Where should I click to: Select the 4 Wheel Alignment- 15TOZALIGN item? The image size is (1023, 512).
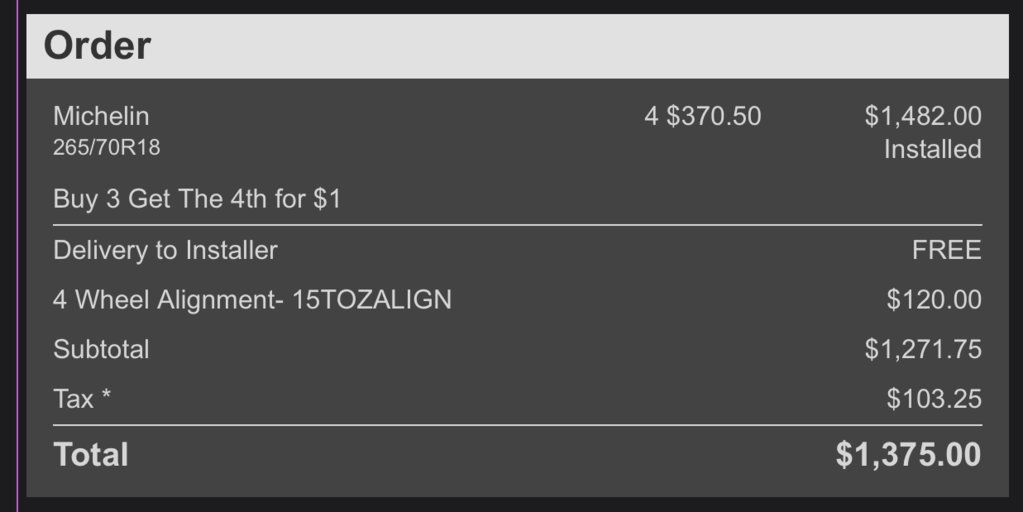(252, 299)
